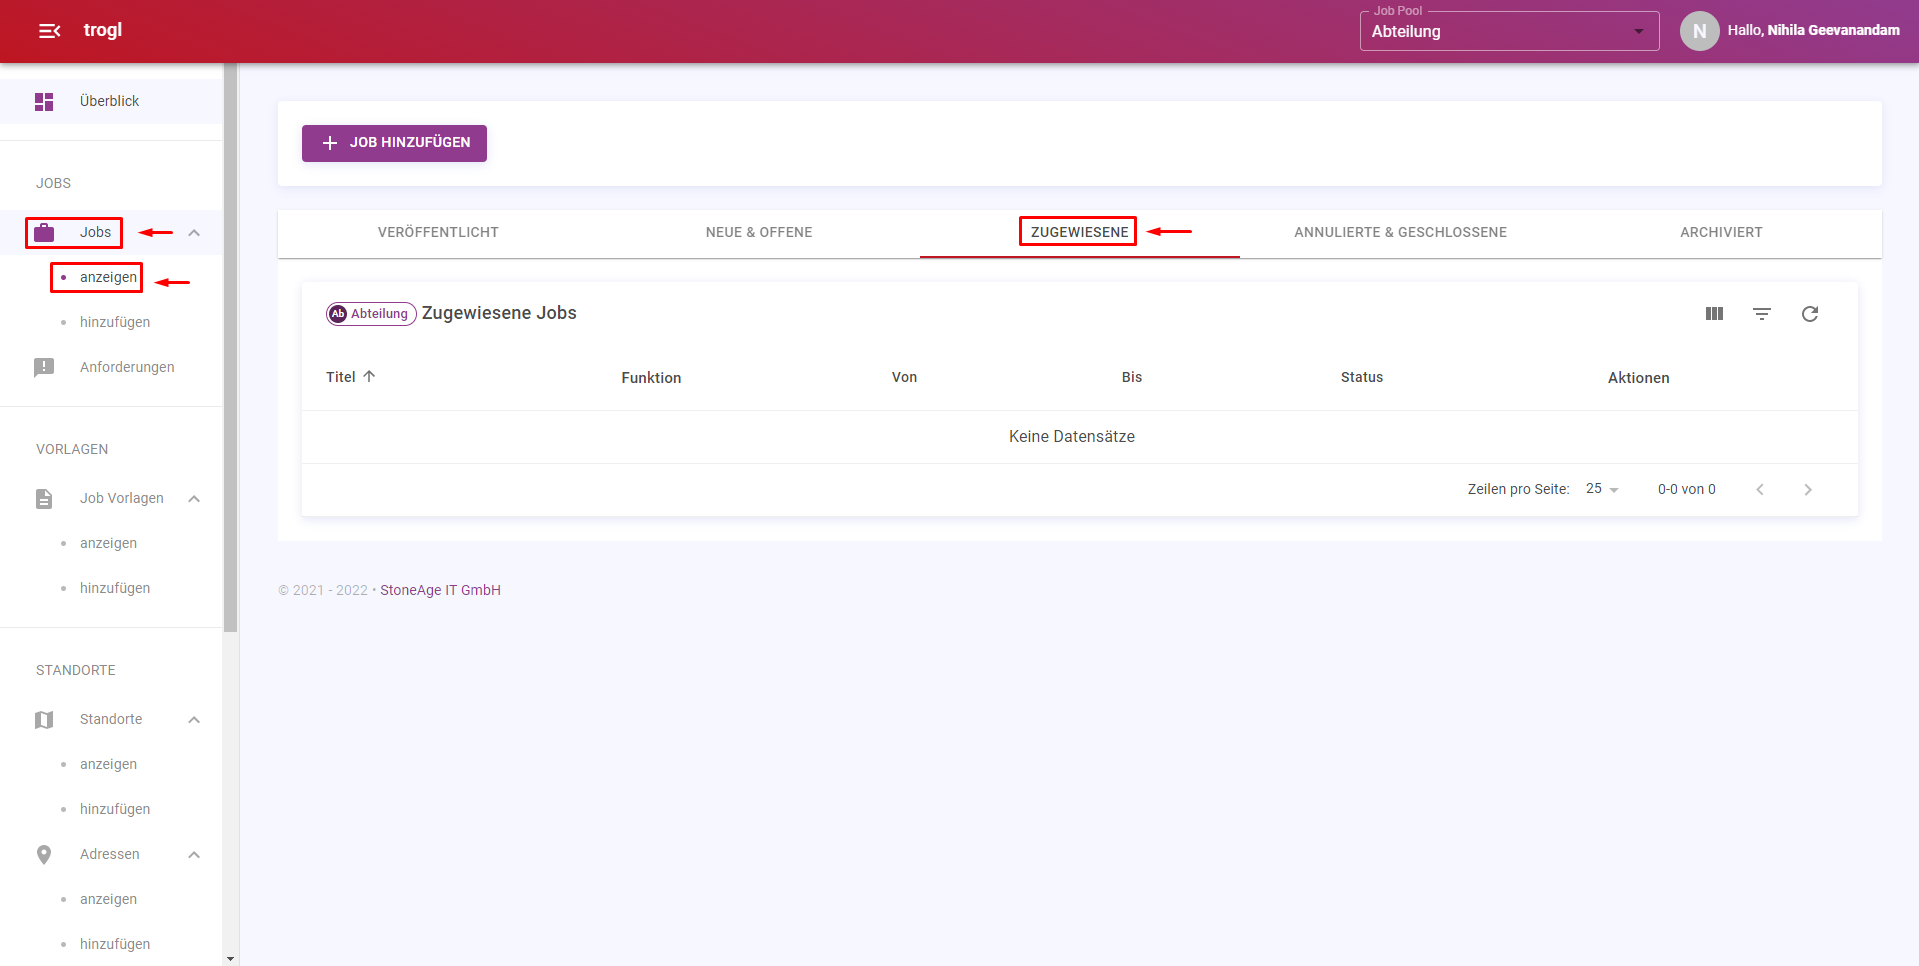
Task: Collapse the sidebar with the hamburger menu icon
Action: 49,31
